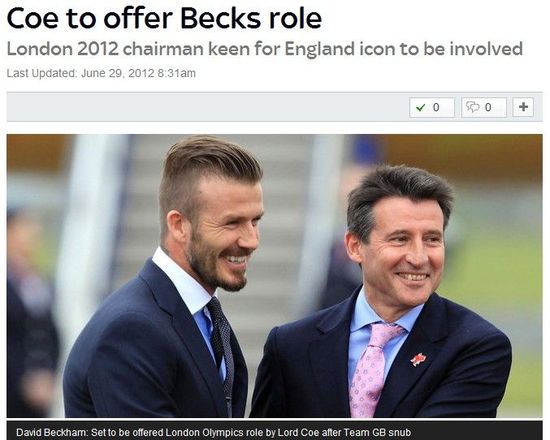
Task: Click the green checkmark recommend icon
Action: coord(420,107)
